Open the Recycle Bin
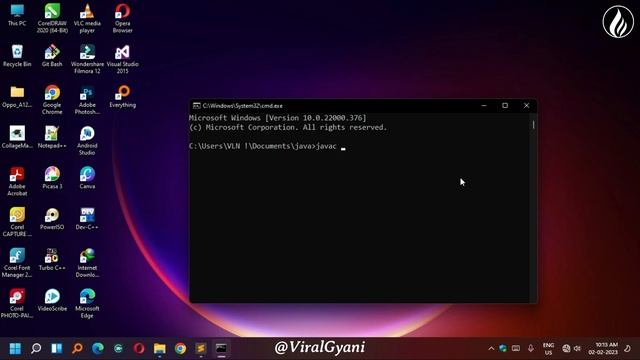Image resolution: width=640 pixels, height=360 pixels. coord(17,56)
